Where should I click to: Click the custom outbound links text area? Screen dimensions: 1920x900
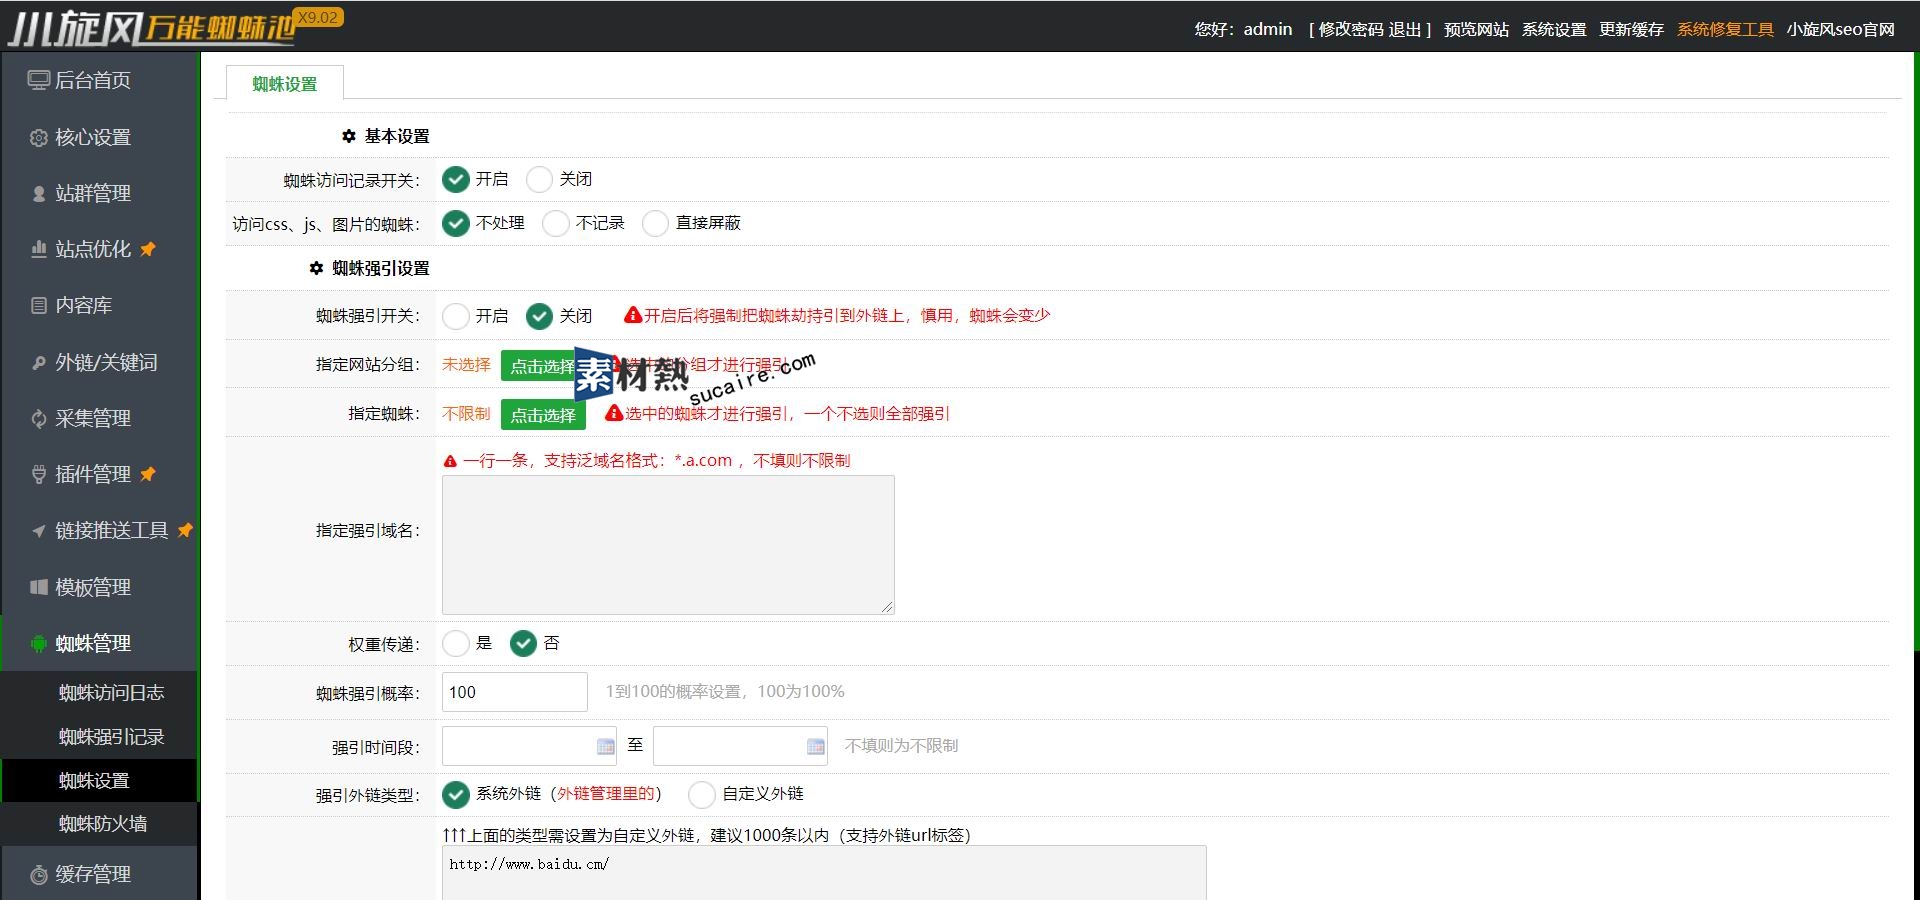click(x=824, y=873)
